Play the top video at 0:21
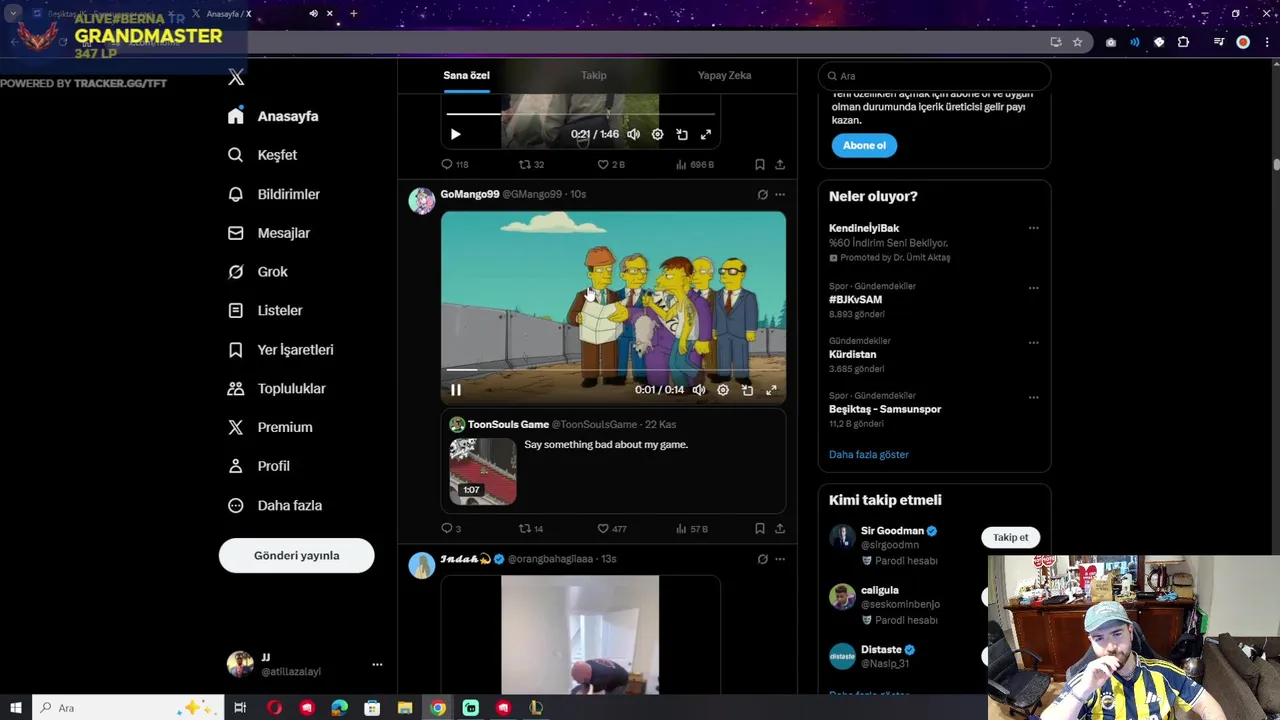 (x=456, y=134)
